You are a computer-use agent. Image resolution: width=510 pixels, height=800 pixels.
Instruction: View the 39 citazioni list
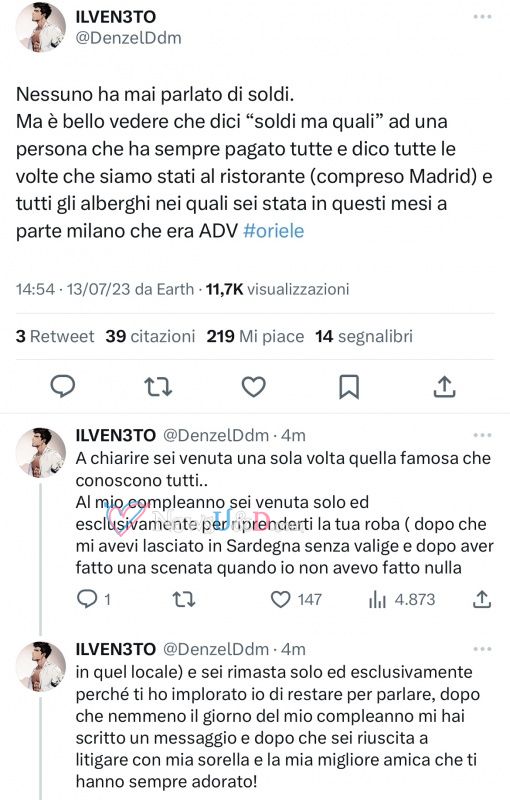click(x=150, y=336)
